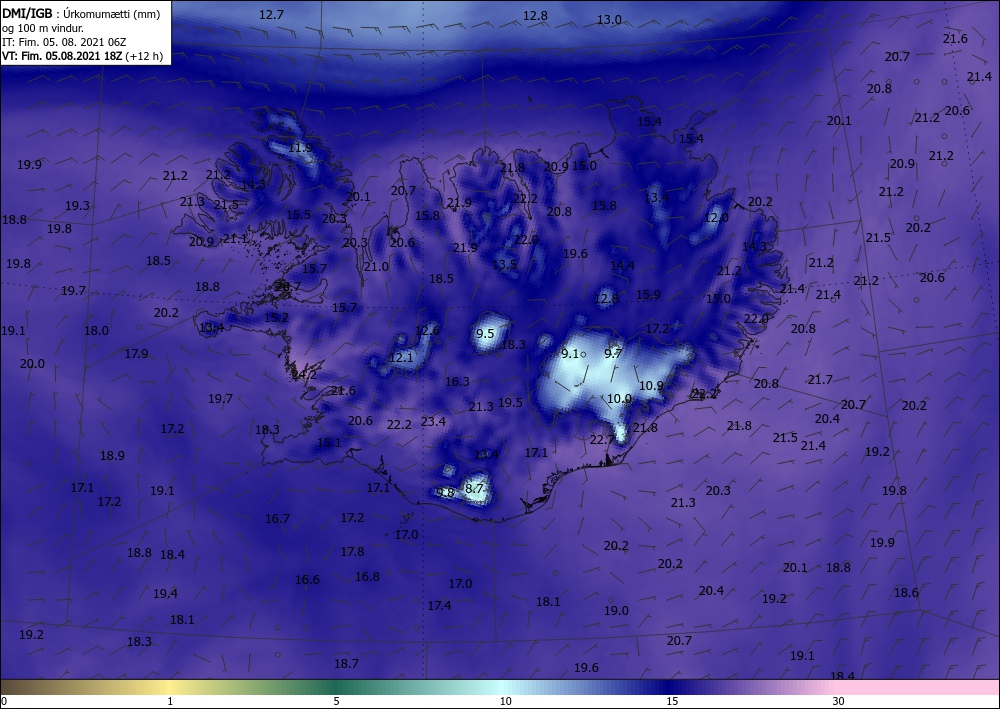Click the map value '19.5'

point(510,402)
